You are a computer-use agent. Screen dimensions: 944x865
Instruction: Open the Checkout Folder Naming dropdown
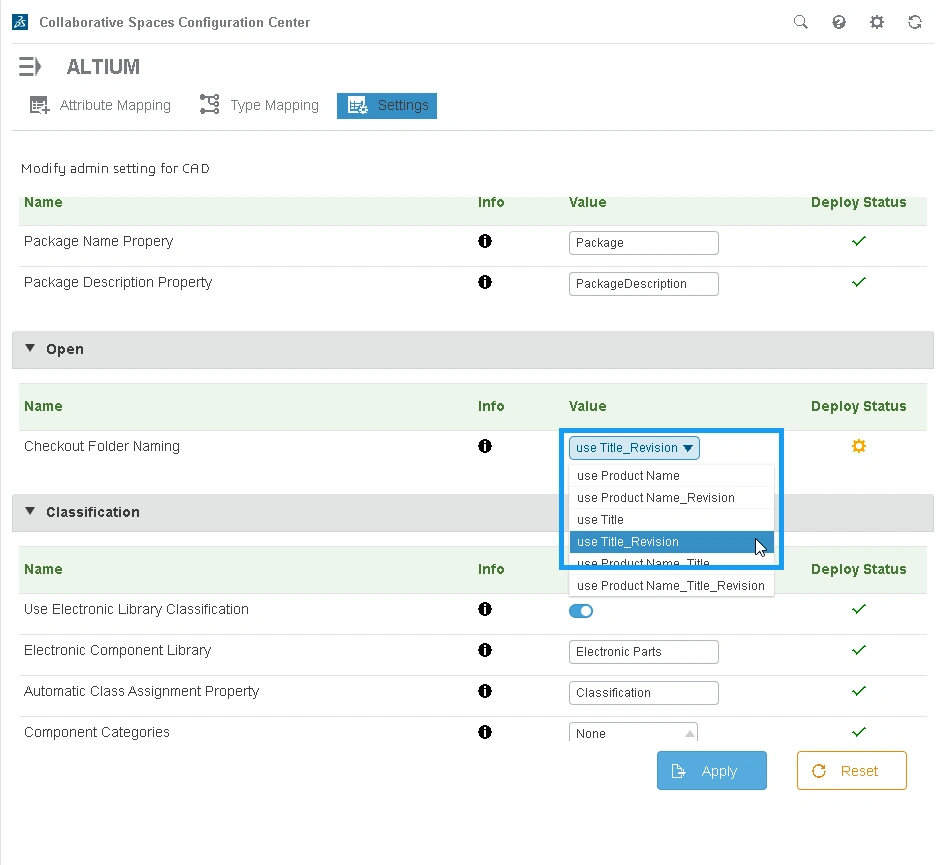point(634,448)
